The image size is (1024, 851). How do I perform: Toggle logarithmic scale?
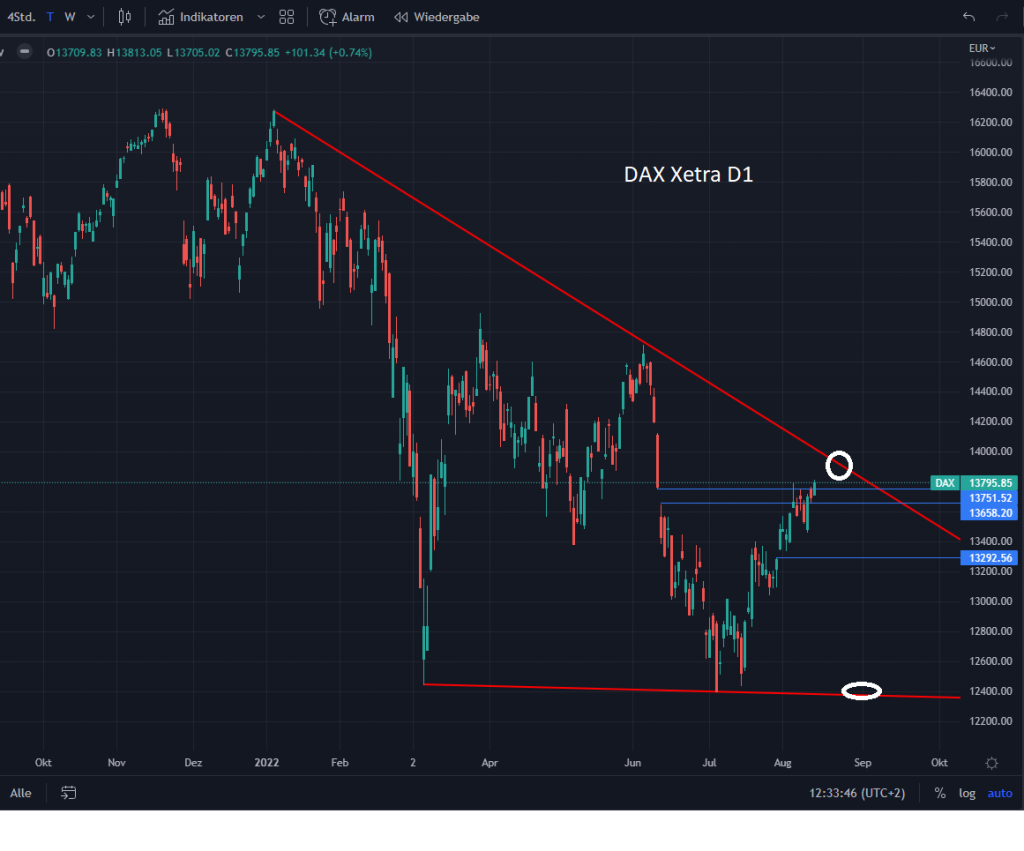click(967, 793)
